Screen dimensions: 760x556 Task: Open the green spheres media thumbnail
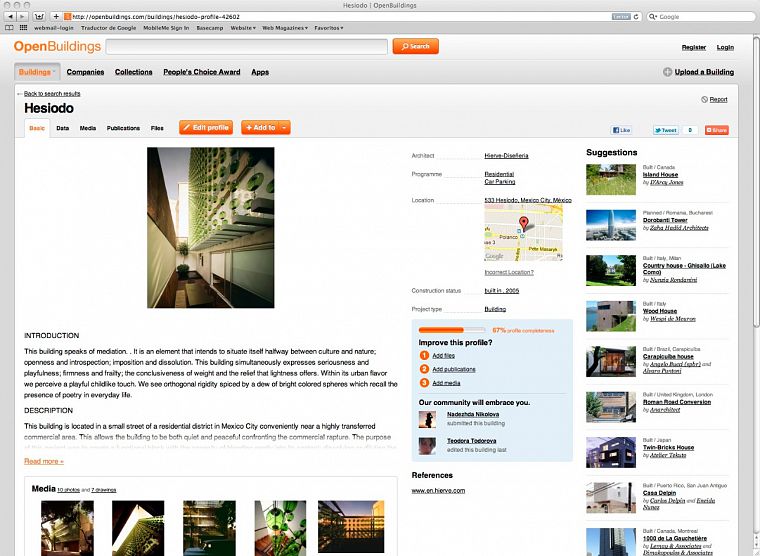(280, 528)
